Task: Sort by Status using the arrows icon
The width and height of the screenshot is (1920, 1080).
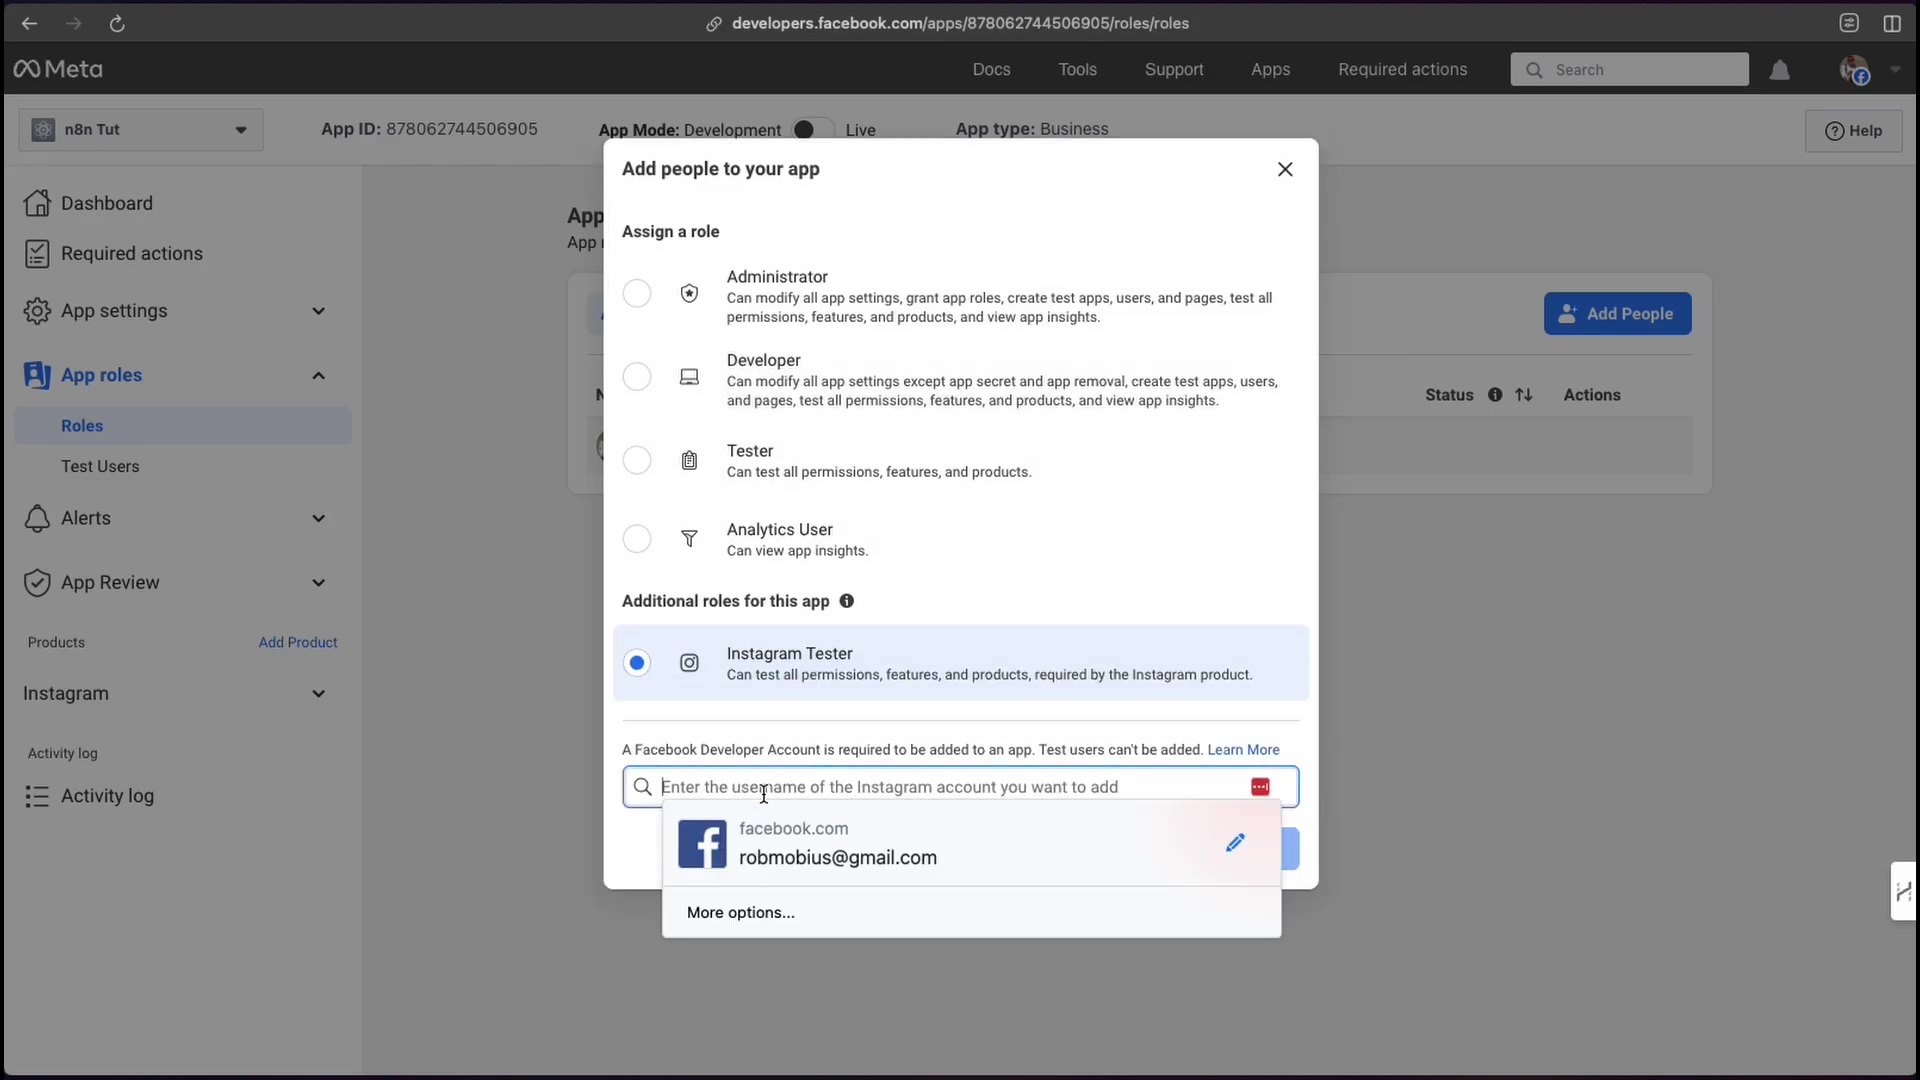Action: (x=1524, y=395)
